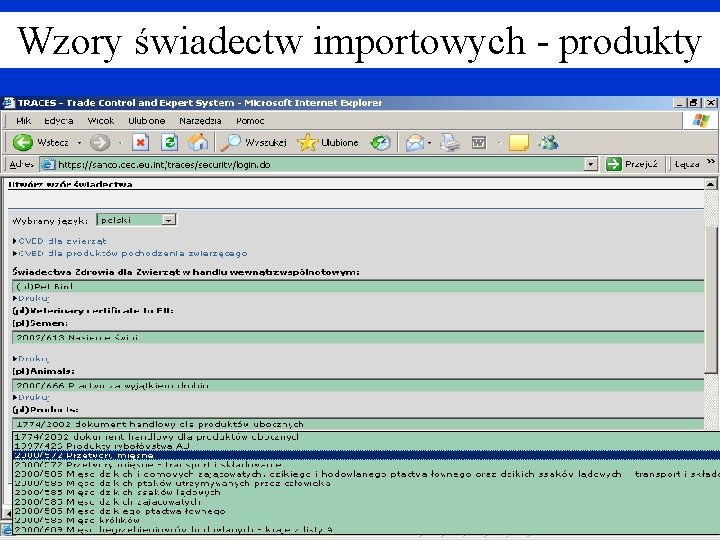Click Drukuj link below Ptactwo field
This screenshot has width=720, height=540.
[x=33, y=397]
